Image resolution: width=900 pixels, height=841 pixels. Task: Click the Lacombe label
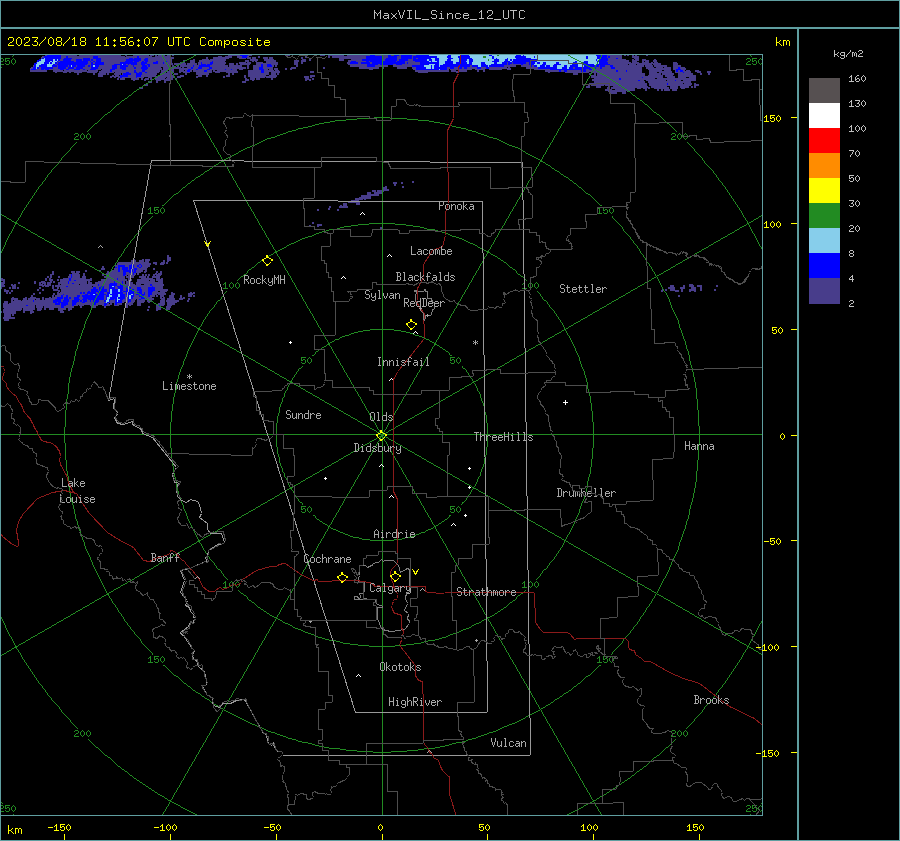[431, 251]
